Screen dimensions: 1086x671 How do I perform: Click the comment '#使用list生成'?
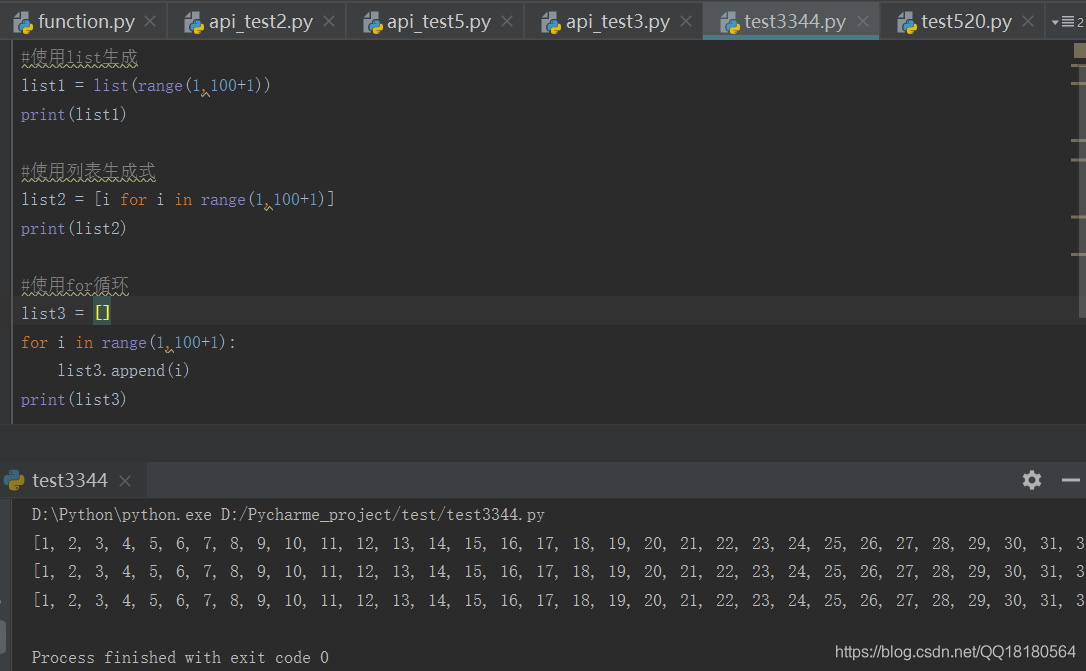tap(79, 58)
